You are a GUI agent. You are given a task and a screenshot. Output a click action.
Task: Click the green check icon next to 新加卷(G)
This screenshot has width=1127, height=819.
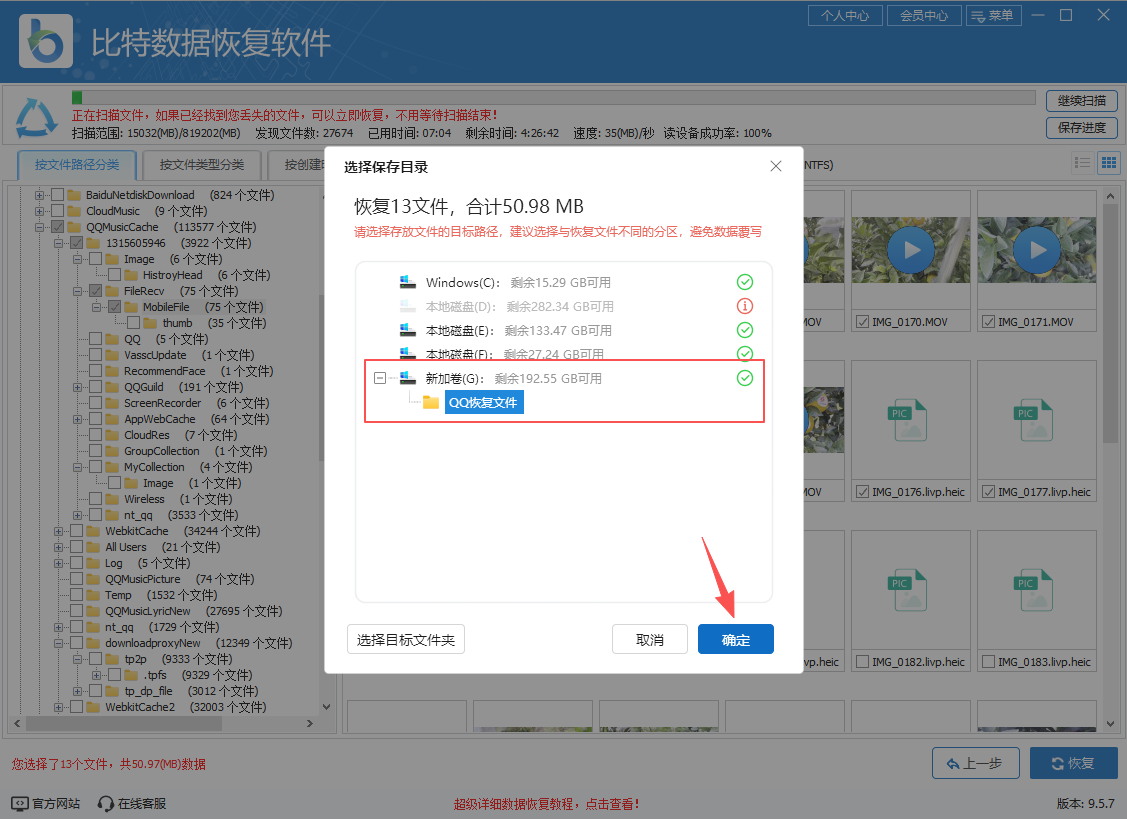tap(744, 378)
